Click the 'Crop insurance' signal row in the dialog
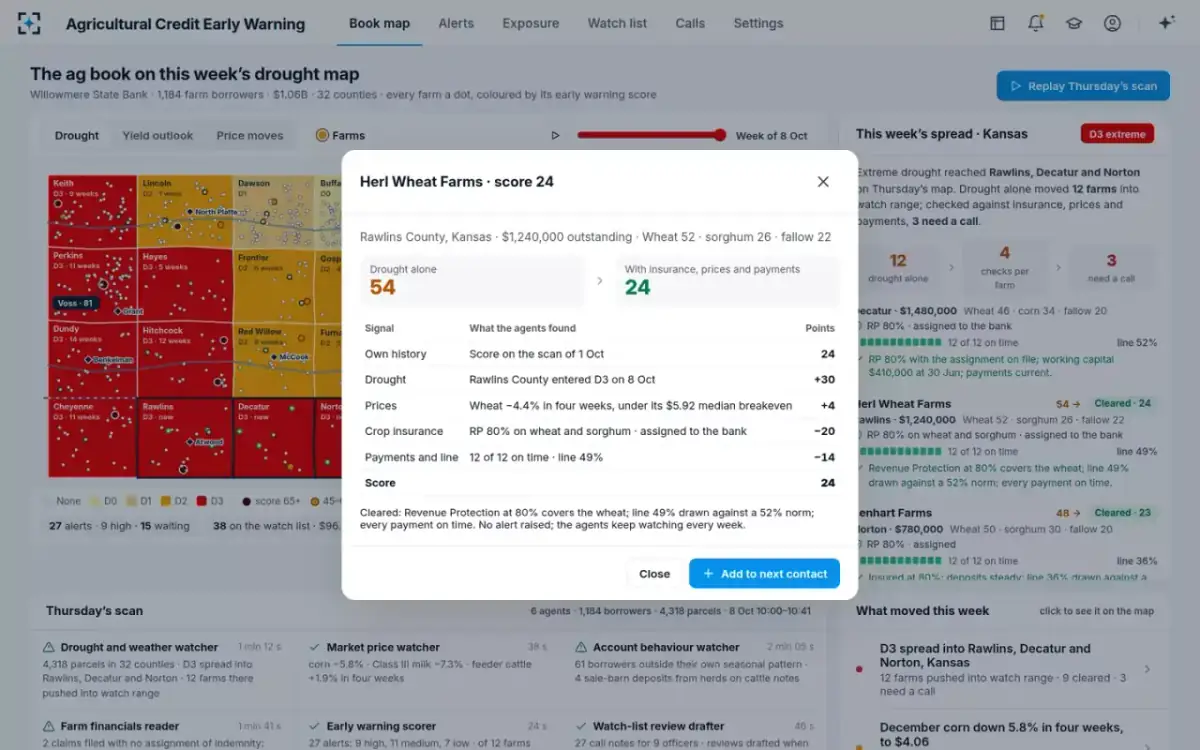Image resolution: width=1200 pixels, height=750 pixels. (600, 432)
